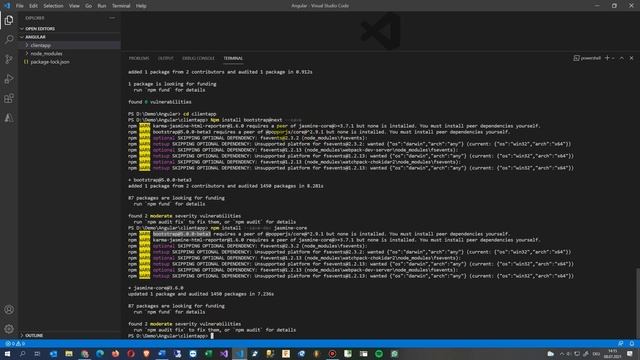Click the terminal vertical scrollbar
This screenshot has height=360, width=640.
tap(637, 303)
